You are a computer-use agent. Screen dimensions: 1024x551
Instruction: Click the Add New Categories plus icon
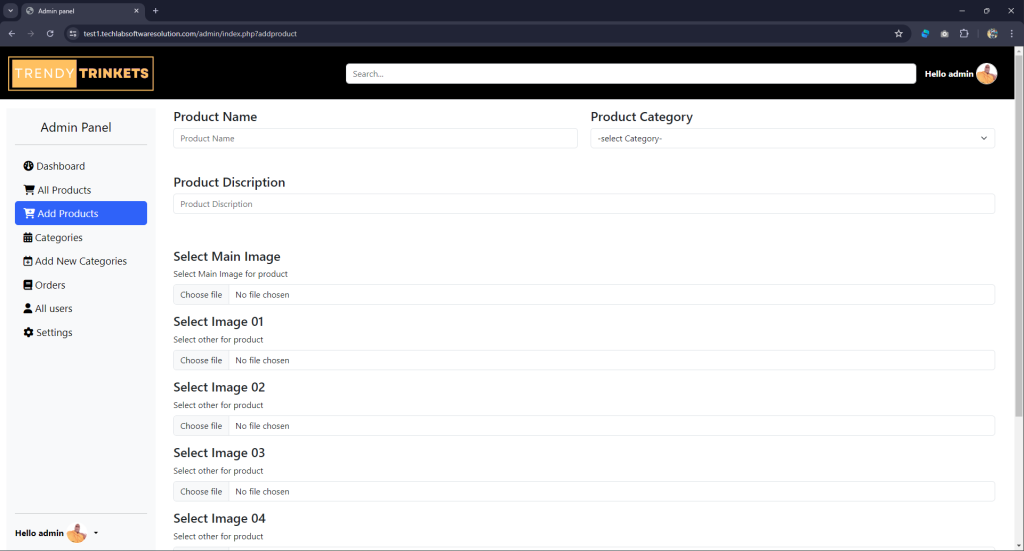[x=27, y=261]
